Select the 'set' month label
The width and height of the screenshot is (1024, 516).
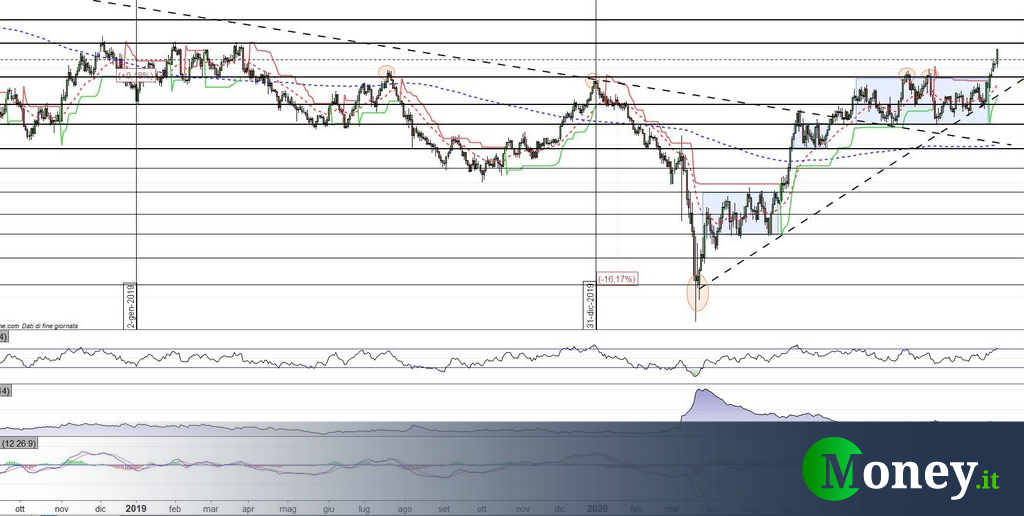pyautogui.click(x=444, y=508)
